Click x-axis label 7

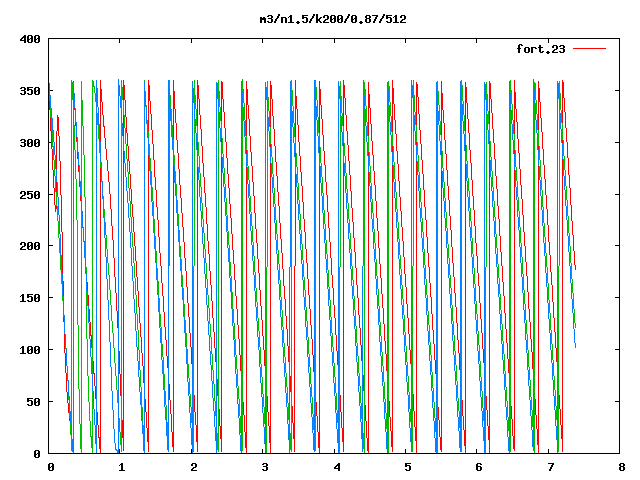551,467
